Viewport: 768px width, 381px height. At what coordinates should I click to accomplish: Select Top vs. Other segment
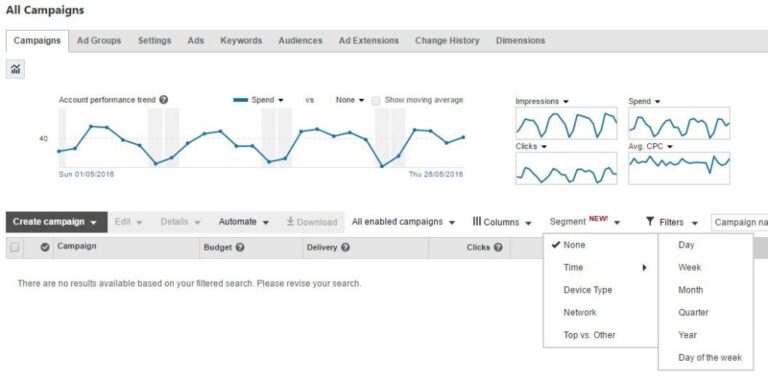click(600, 335)
